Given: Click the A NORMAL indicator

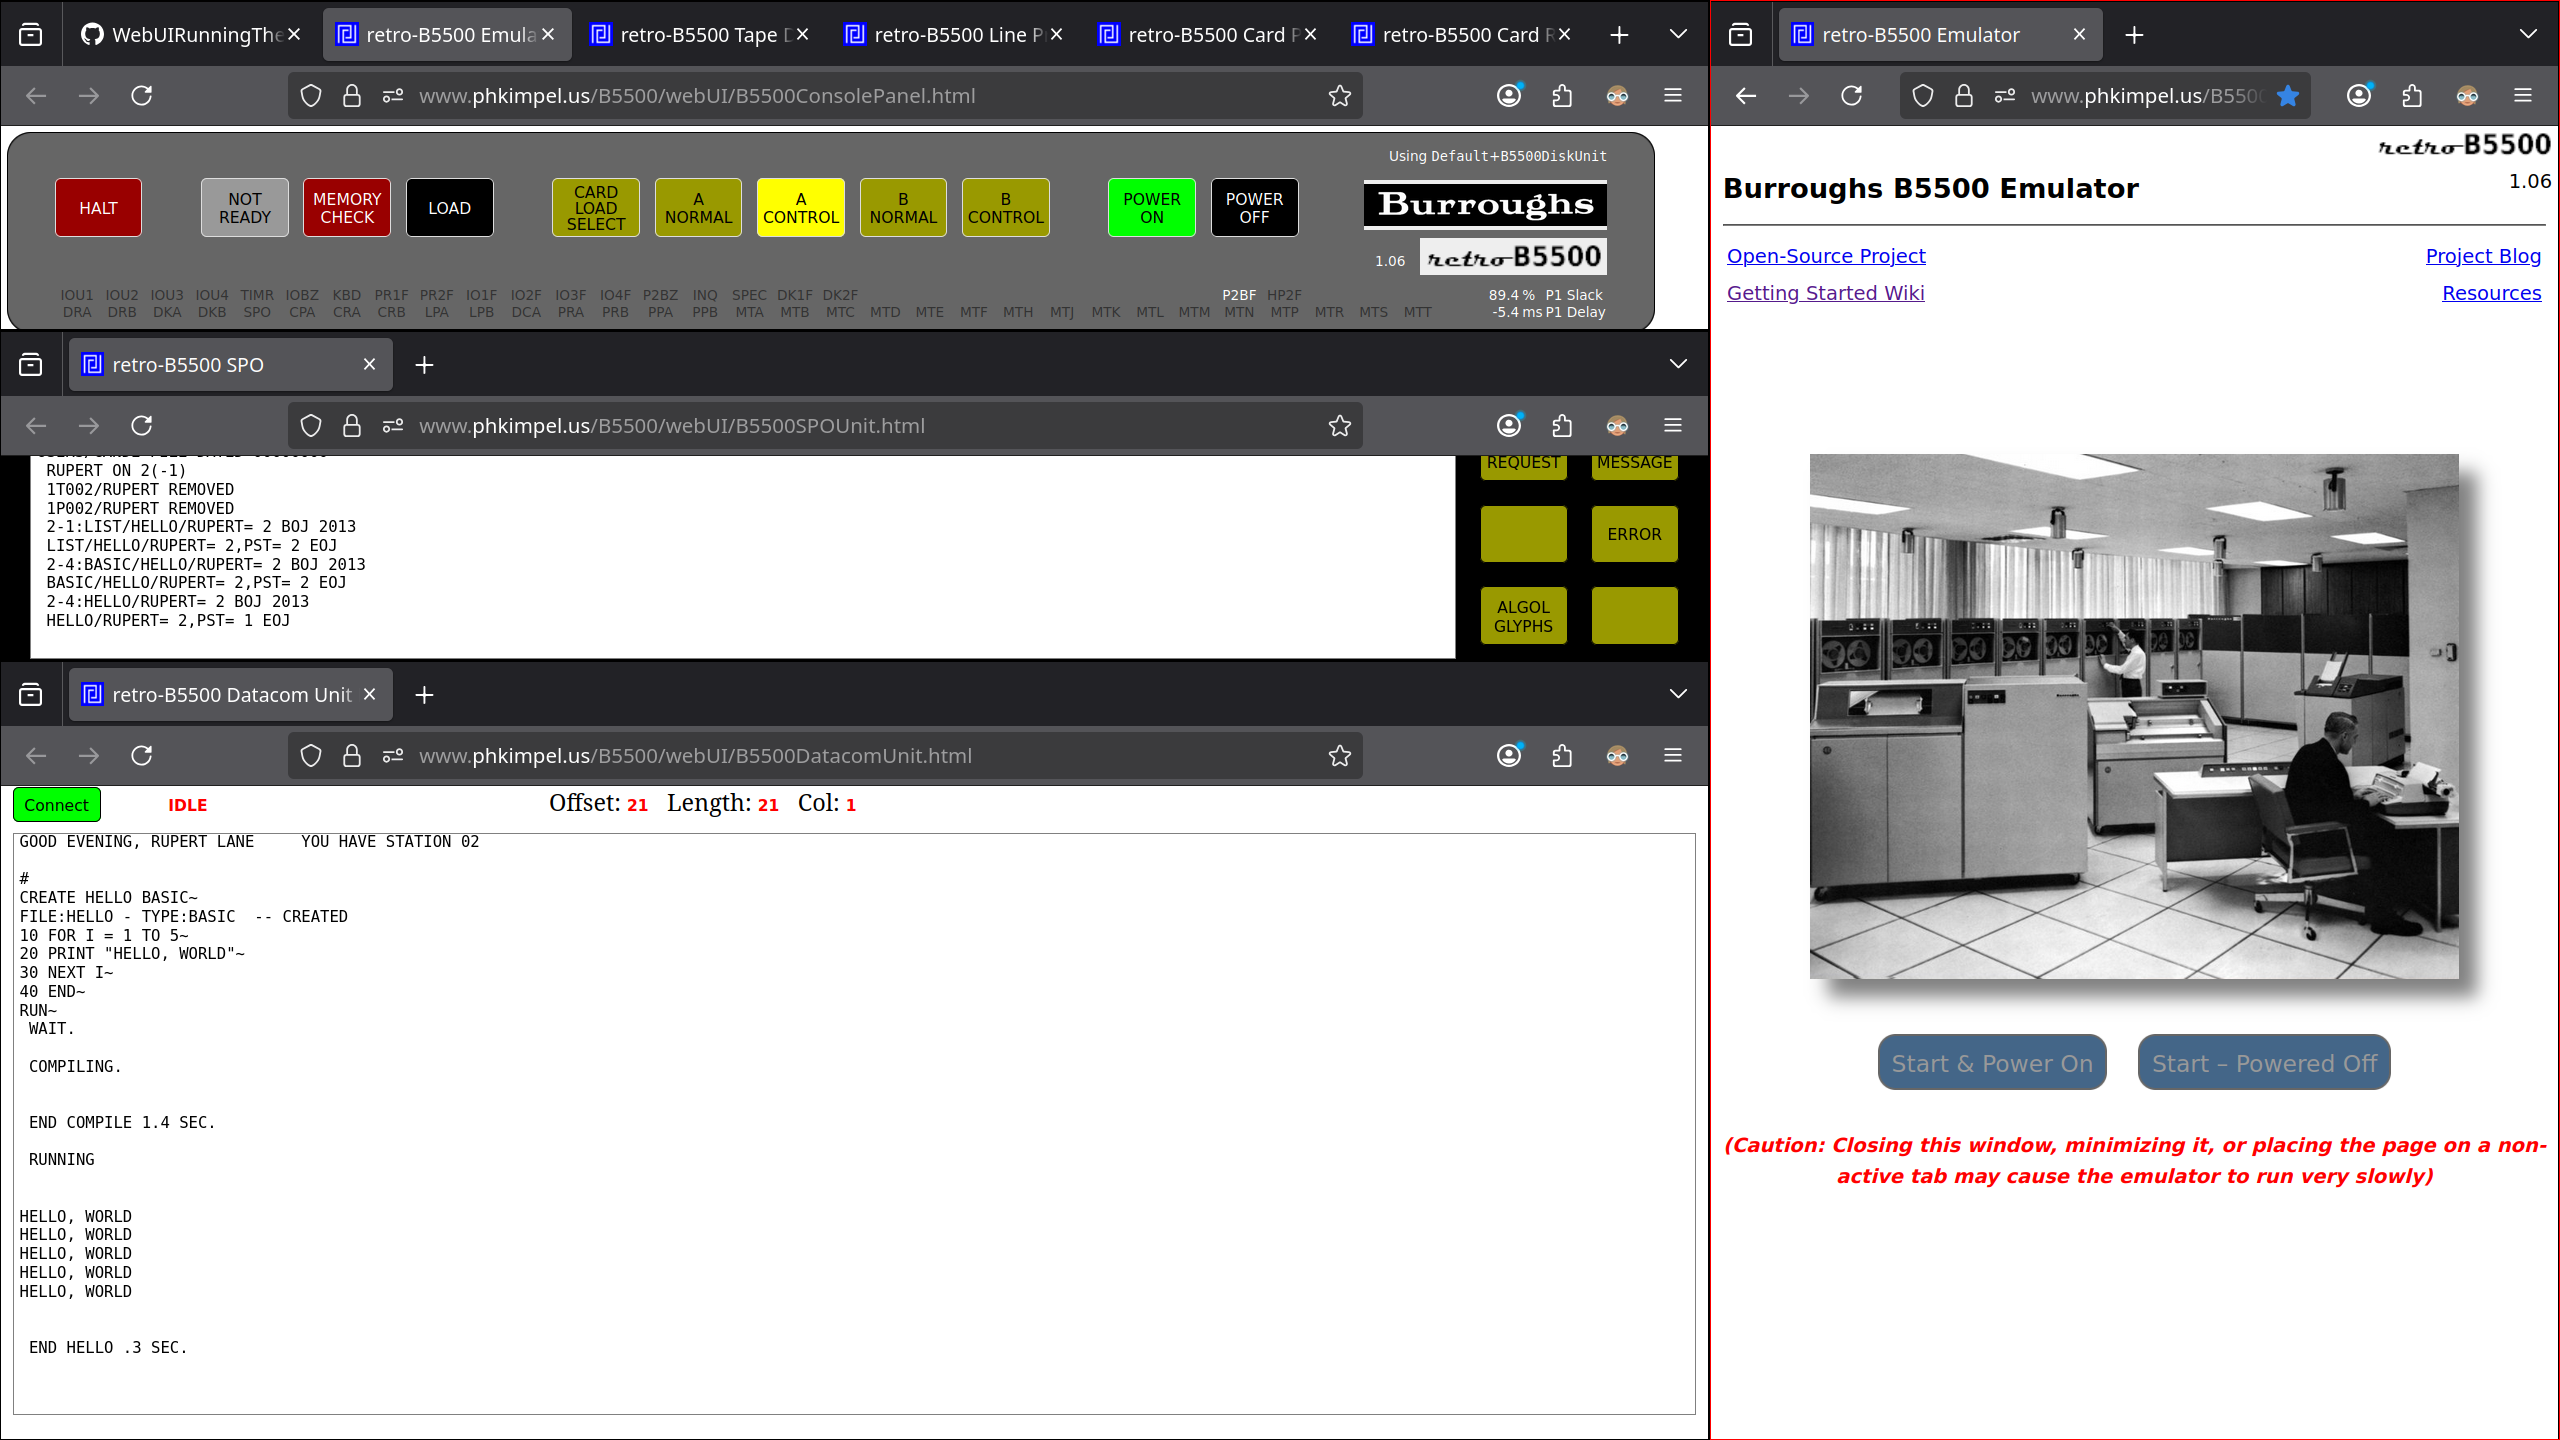Looking at the screenshot, I should pos(698,208).
